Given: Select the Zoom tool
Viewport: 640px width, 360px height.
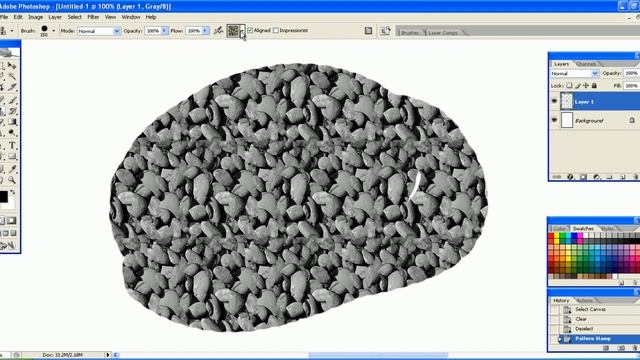Looking at the screenshot, I should (x=12, y=180).
